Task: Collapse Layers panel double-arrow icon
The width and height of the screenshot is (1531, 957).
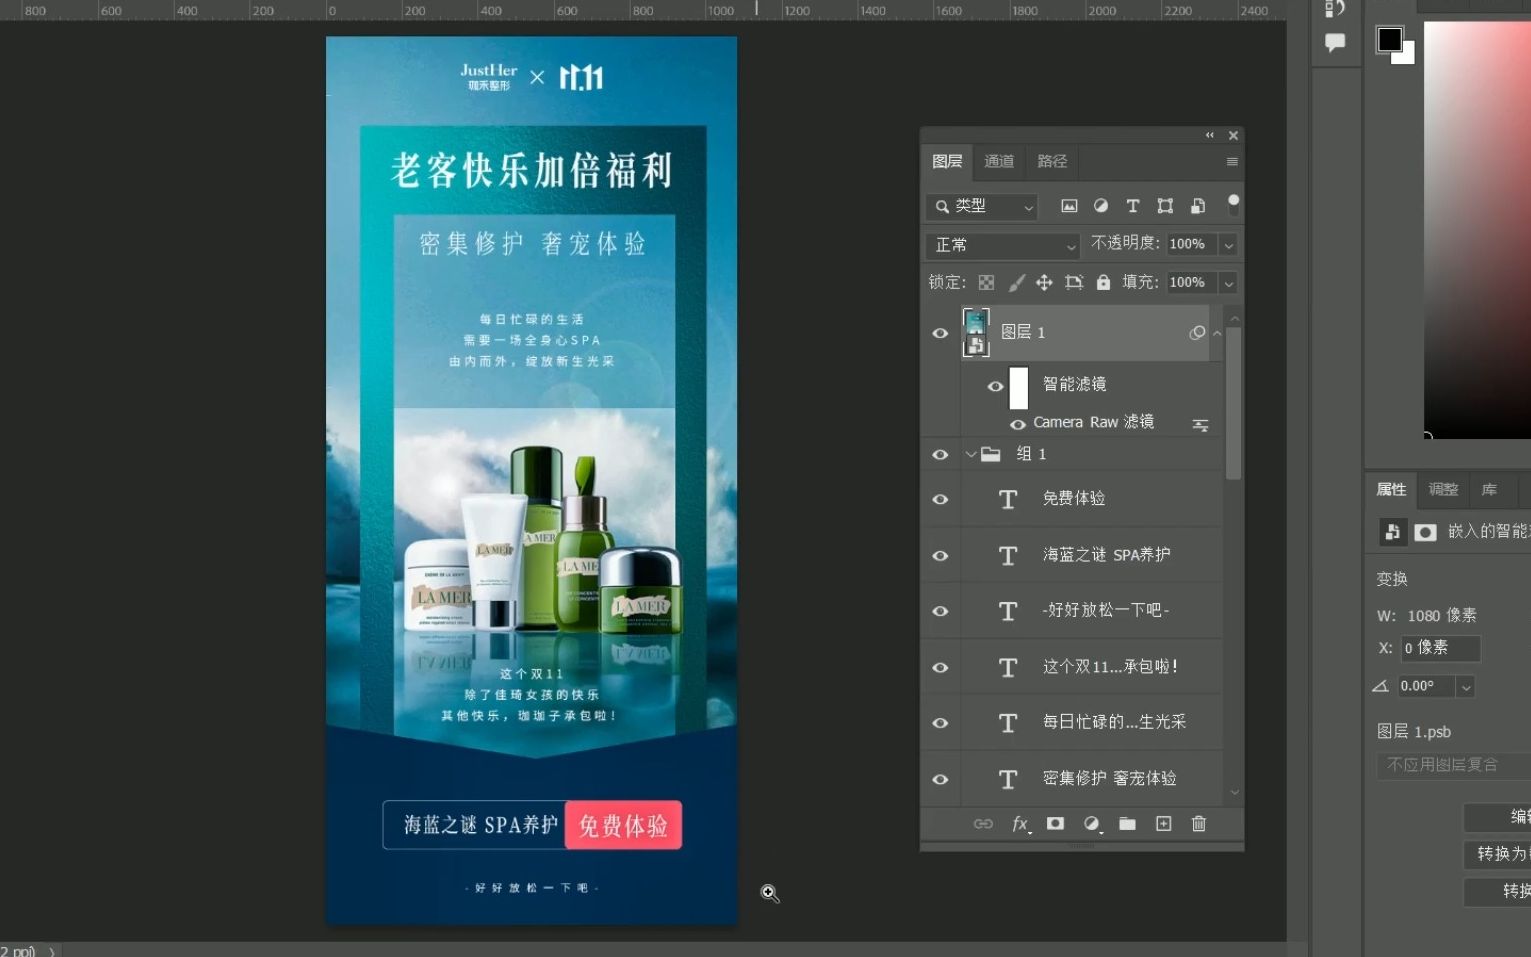Action: 1210,135
